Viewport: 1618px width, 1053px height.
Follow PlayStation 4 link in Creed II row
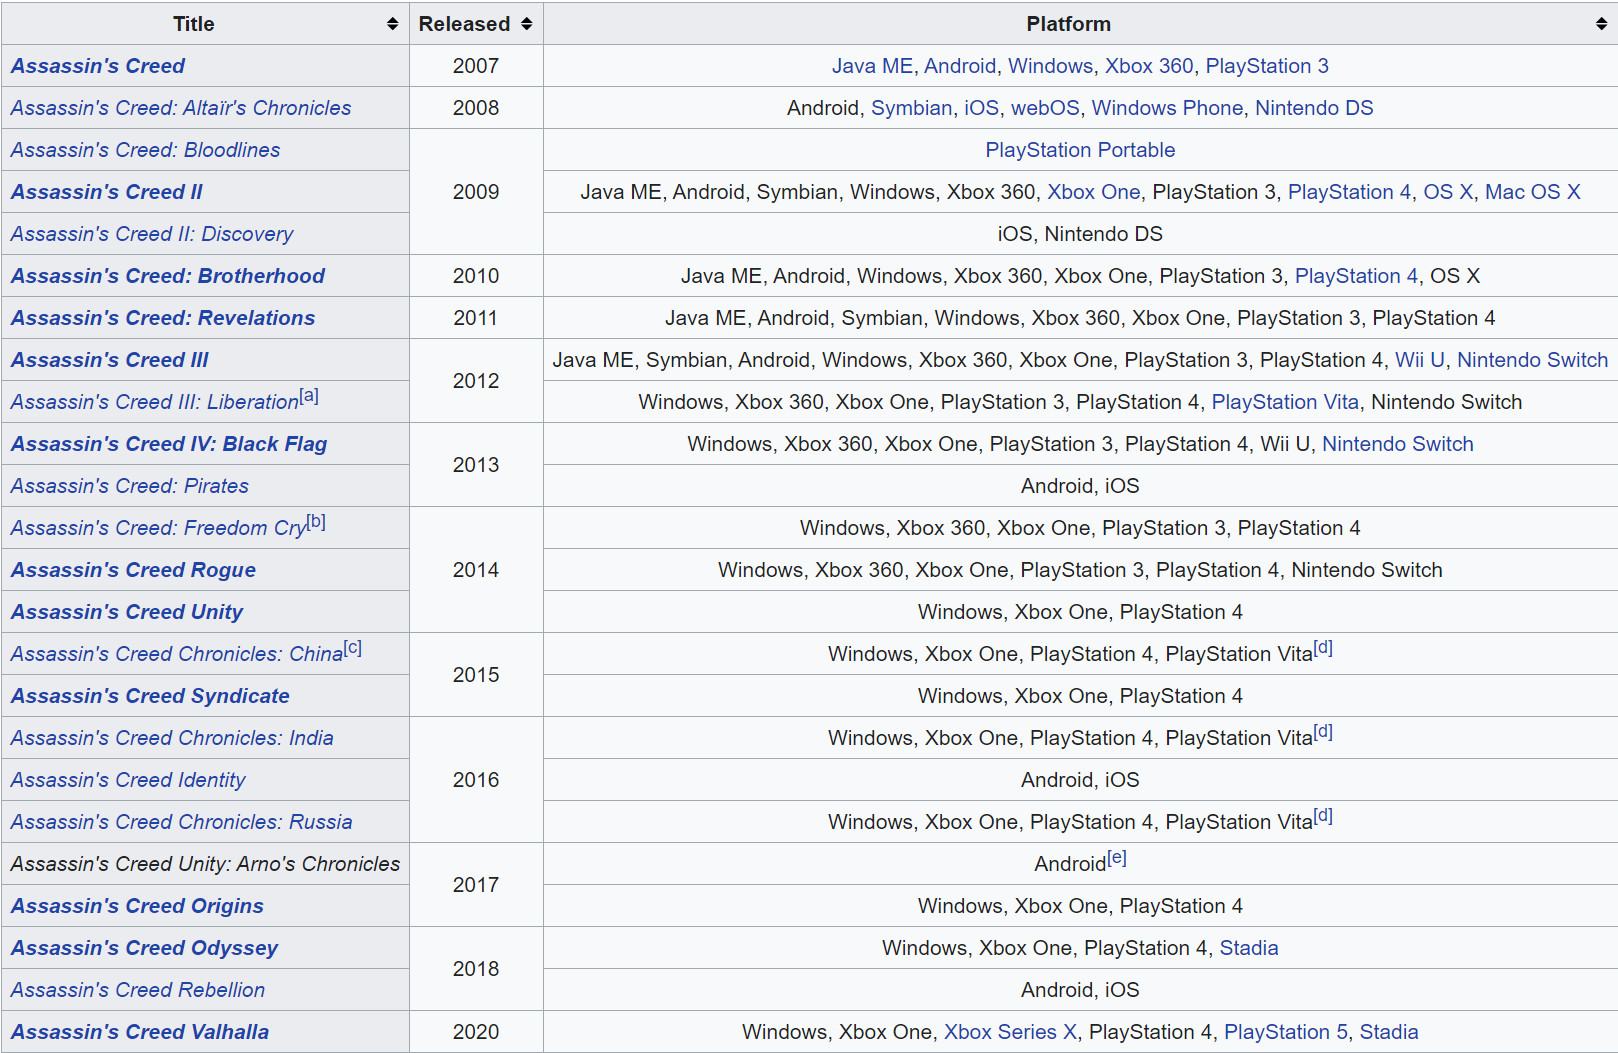coord(1350,192)
